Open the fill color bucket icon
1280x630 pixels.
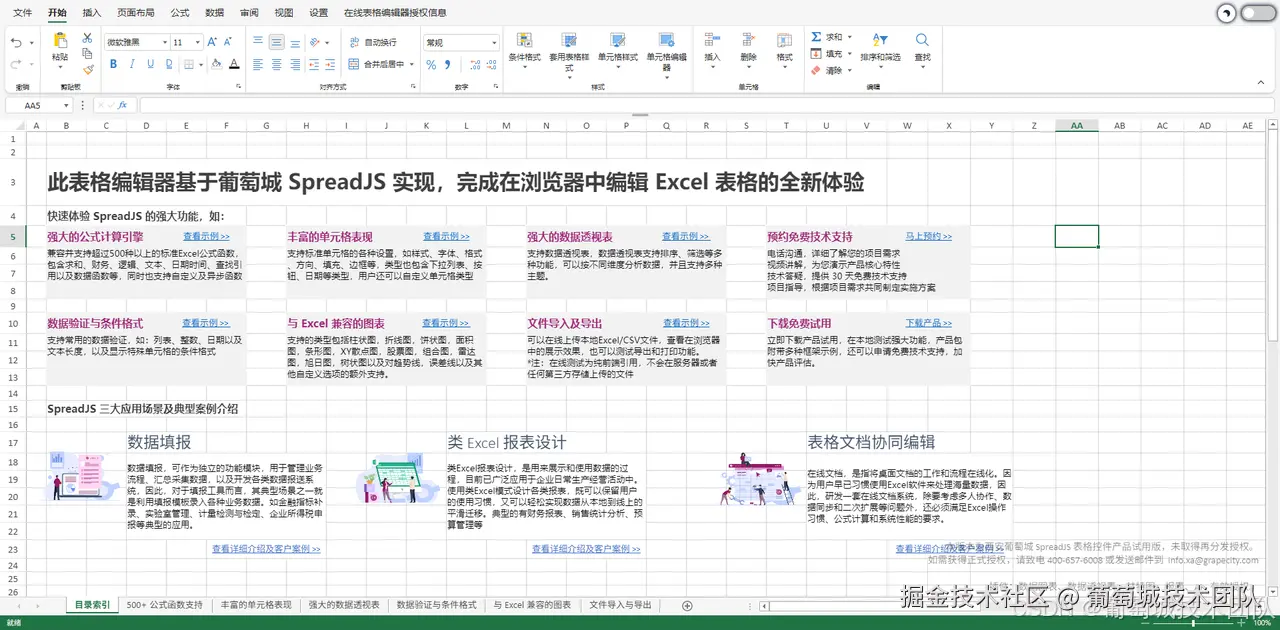[x=217, y=64]
